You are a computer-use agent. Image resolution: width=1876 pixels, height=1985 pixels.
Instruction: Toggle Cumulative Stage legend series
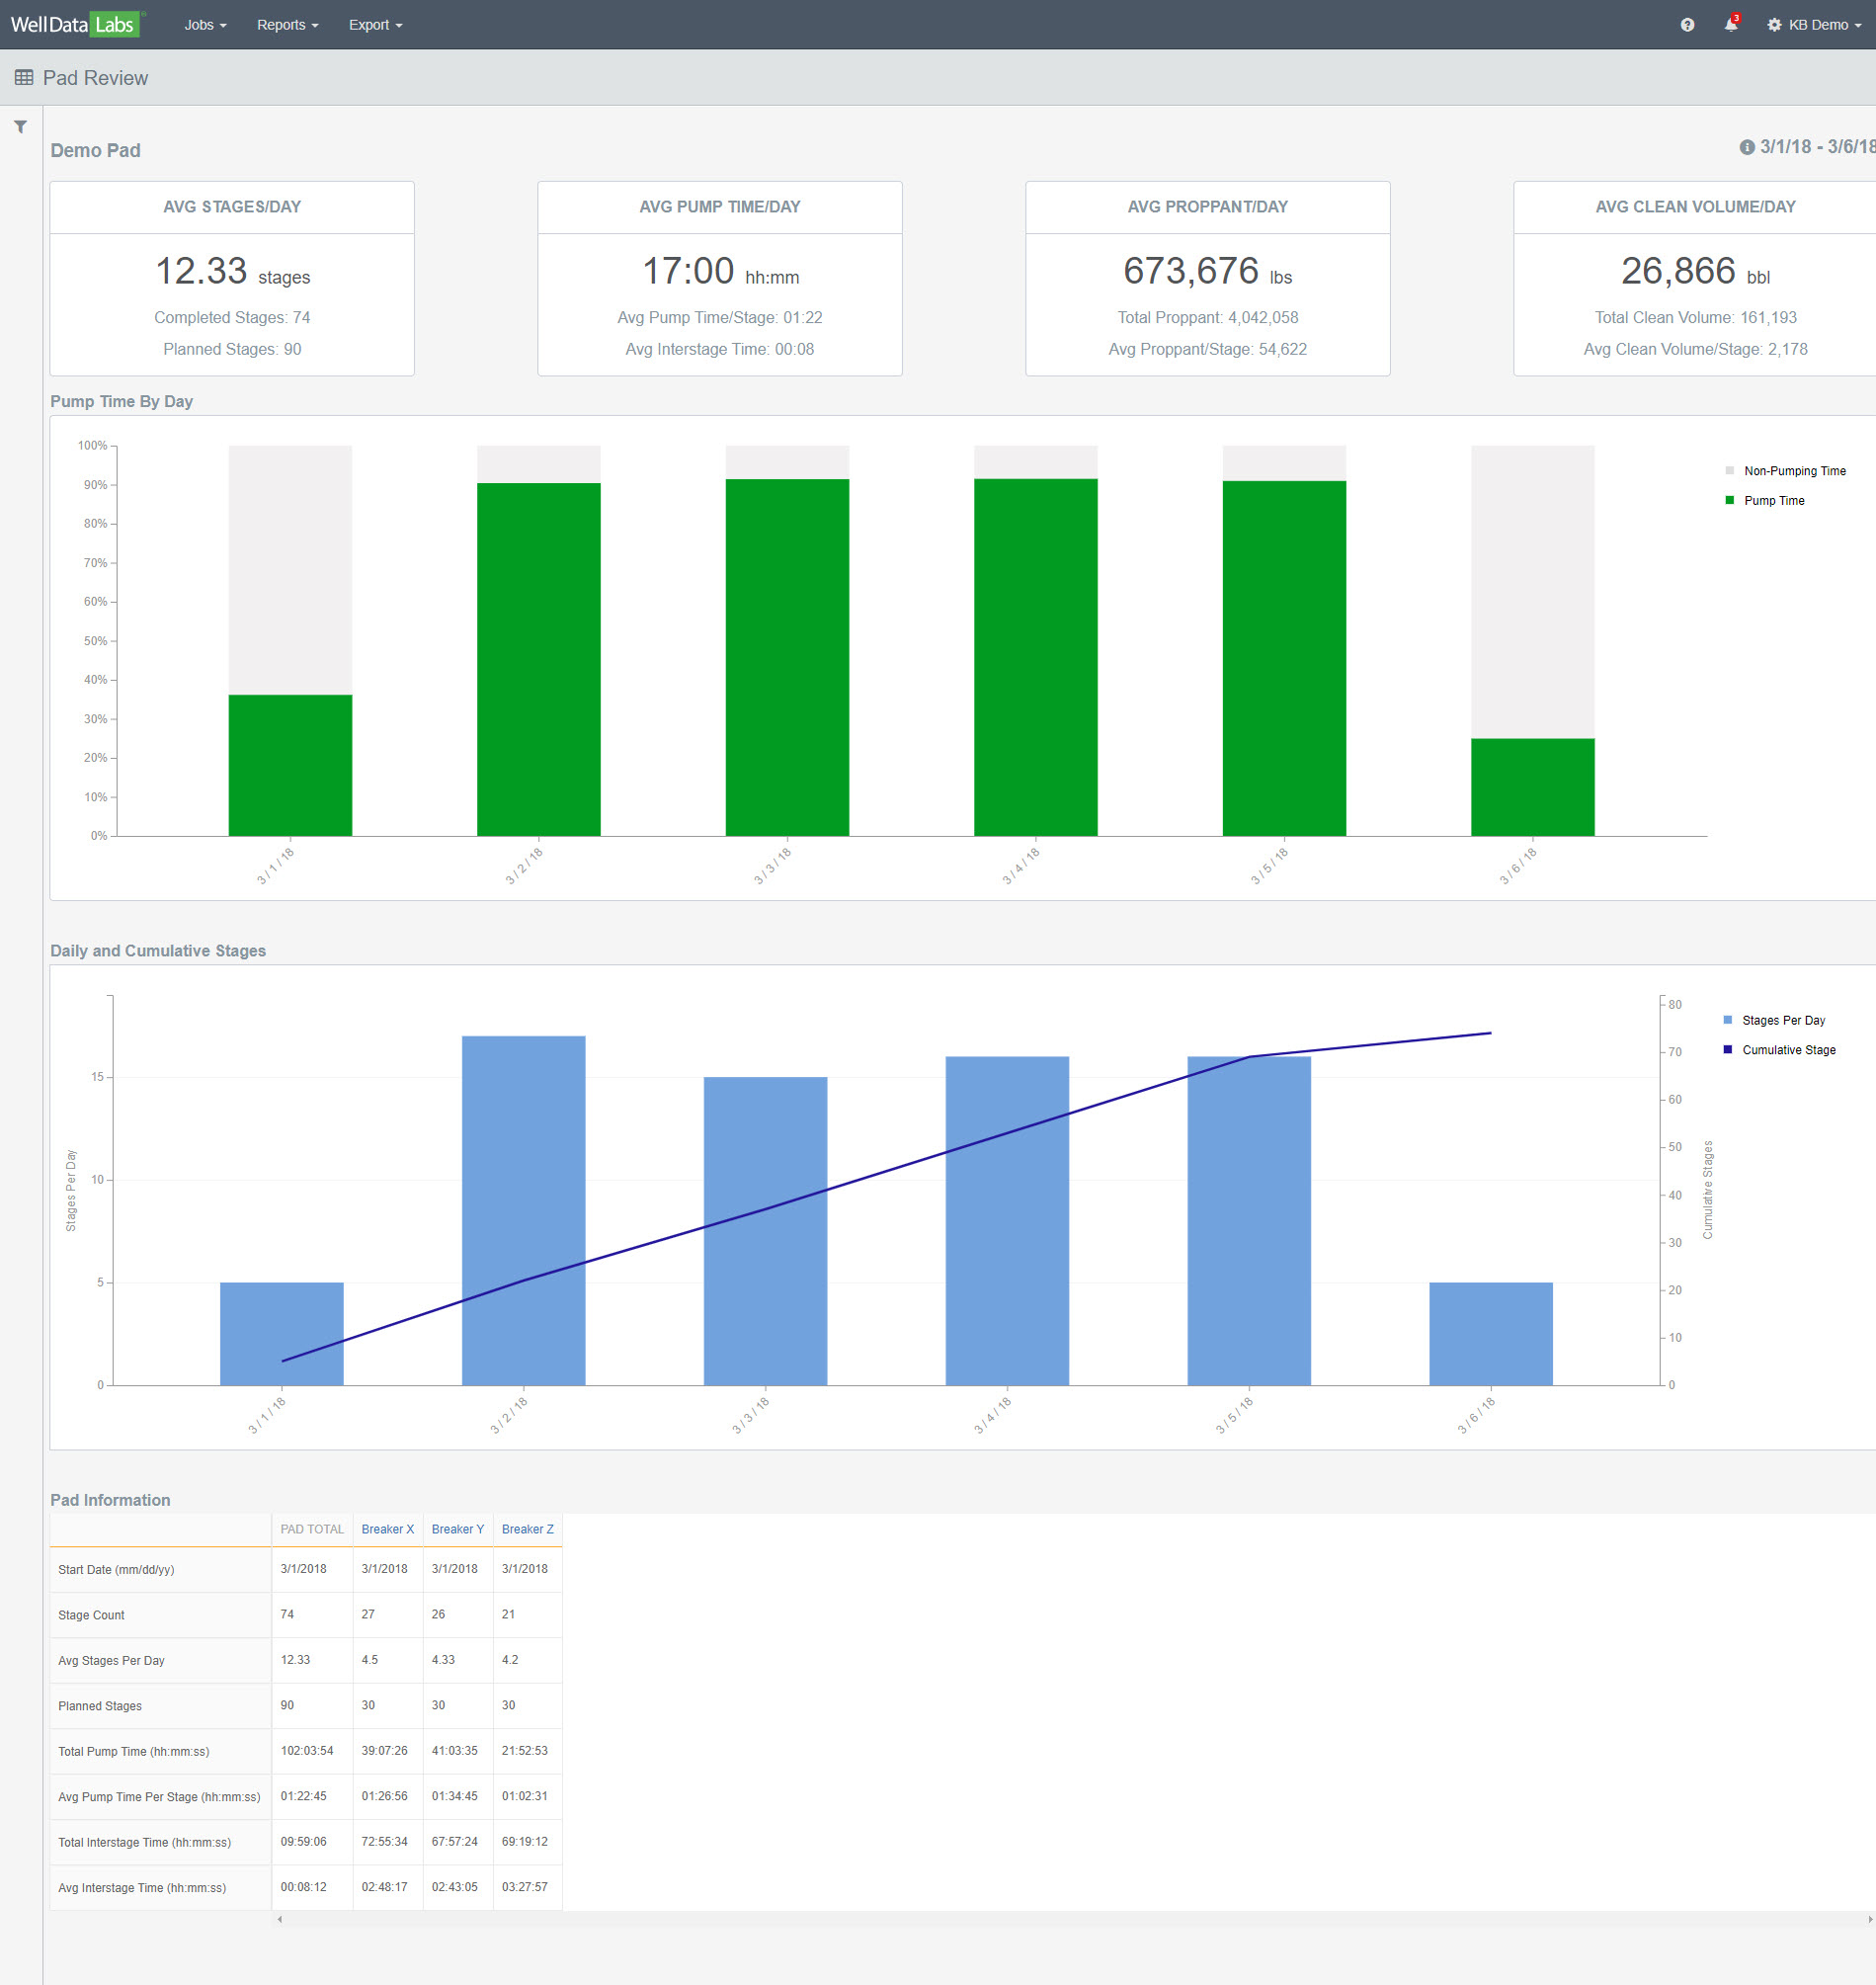(x=1780, y=1050)
